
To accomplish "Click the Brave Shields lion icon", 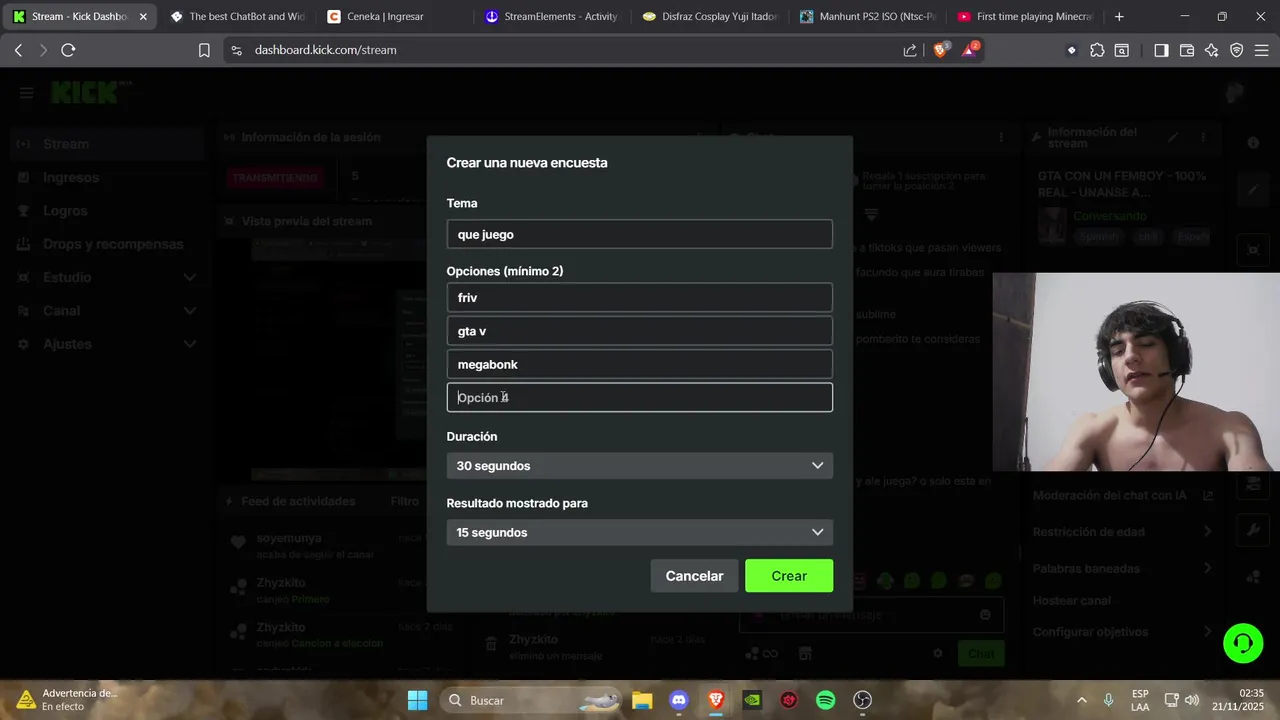I will (x=940, y=50).
